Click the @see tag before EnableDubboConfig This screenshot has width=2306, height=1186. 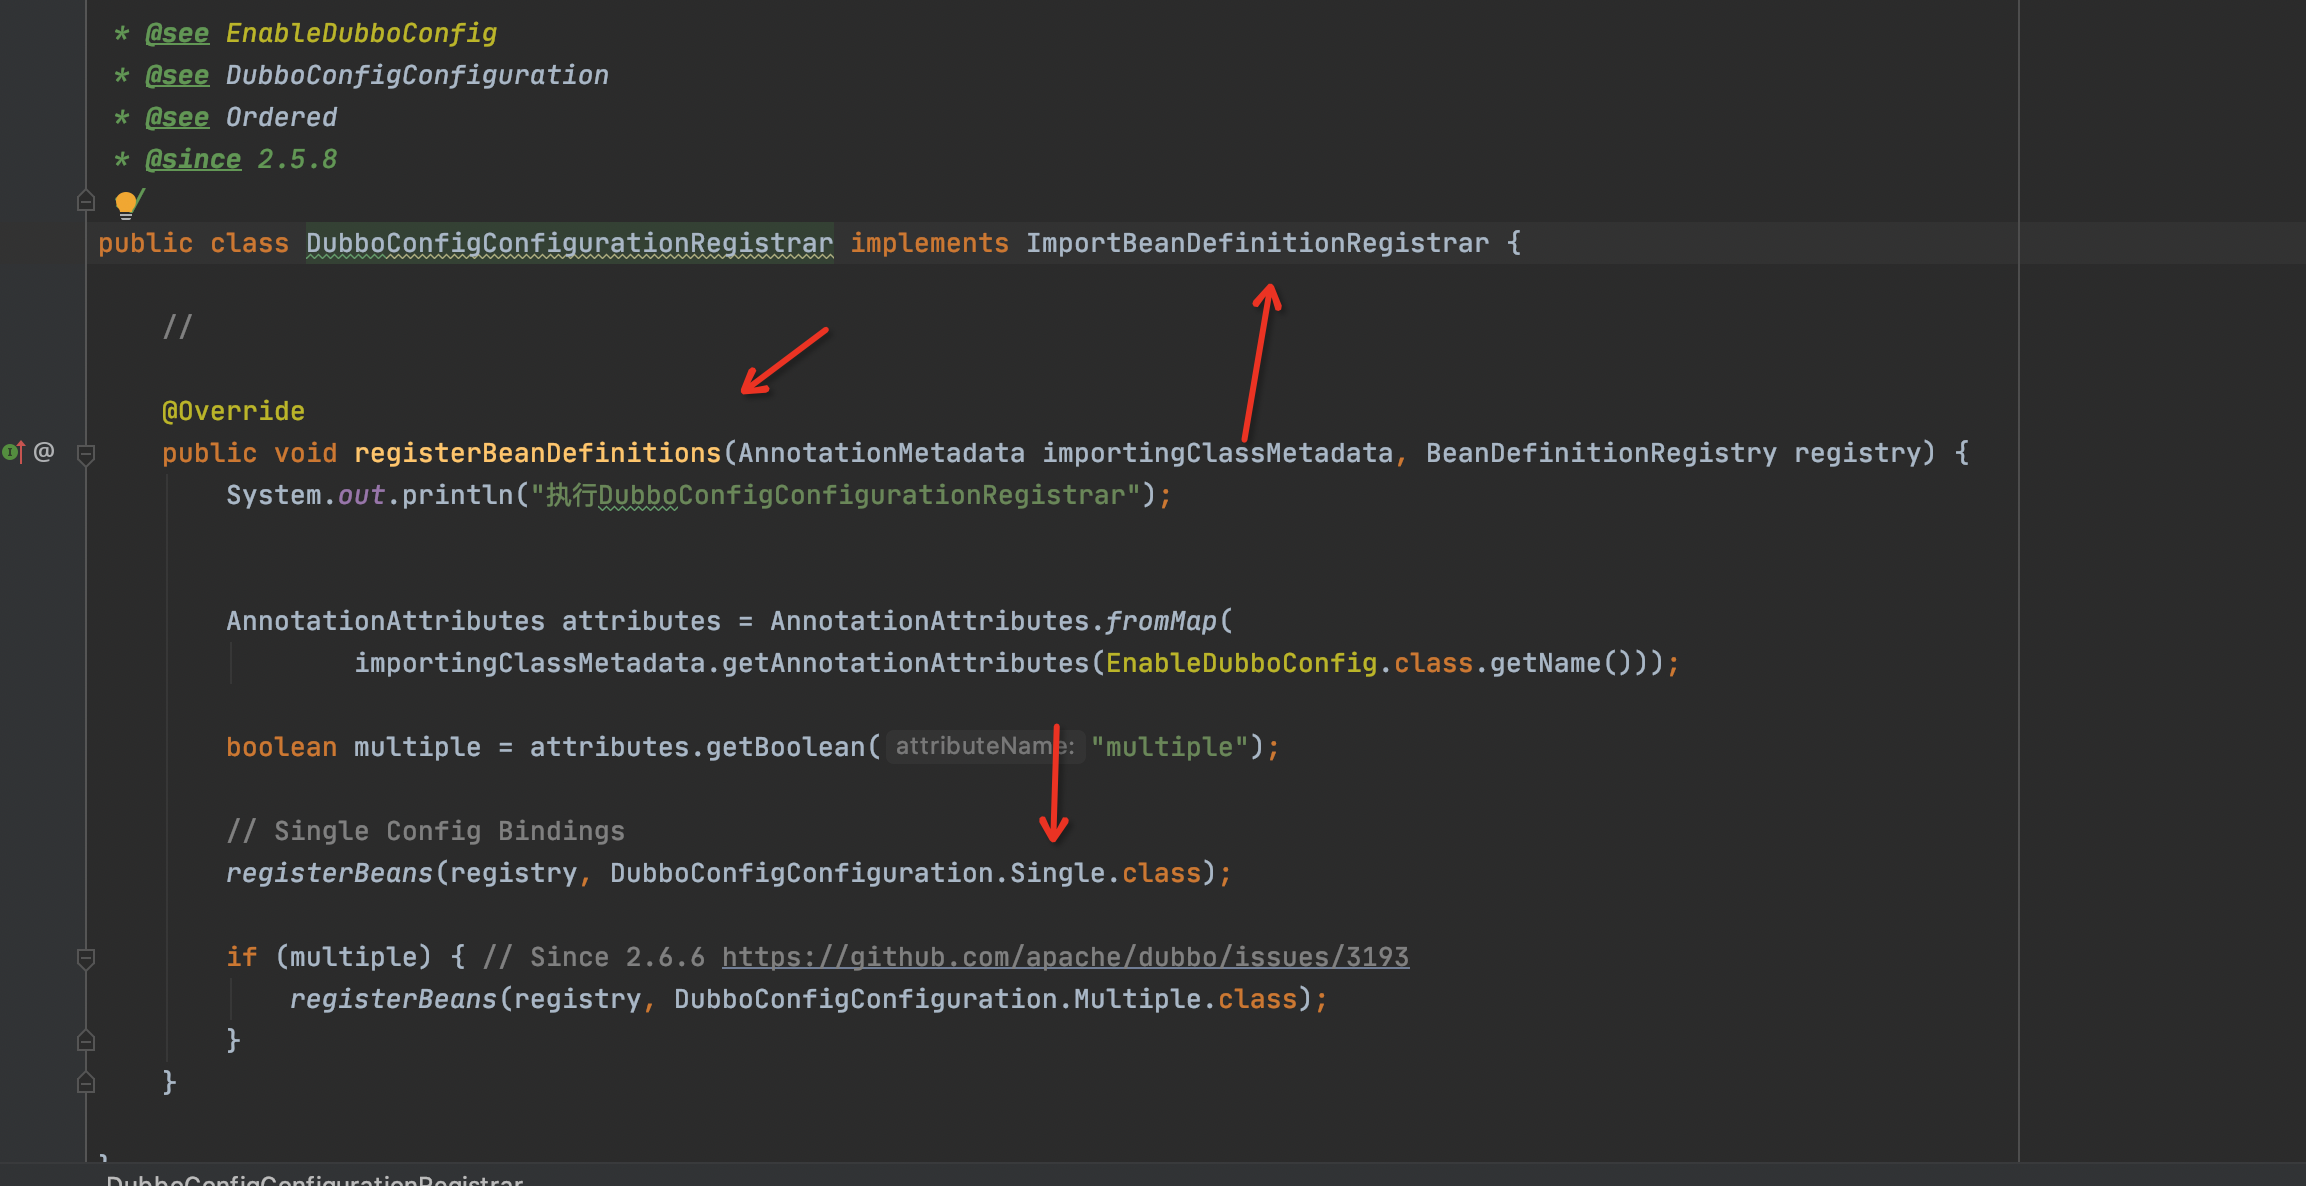pos(177,33)
